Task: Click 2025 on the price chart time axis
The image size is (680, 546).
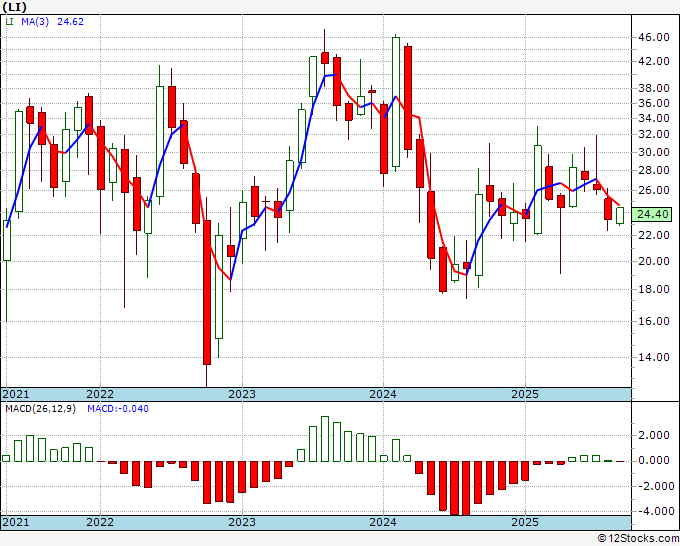Action: 525,394
